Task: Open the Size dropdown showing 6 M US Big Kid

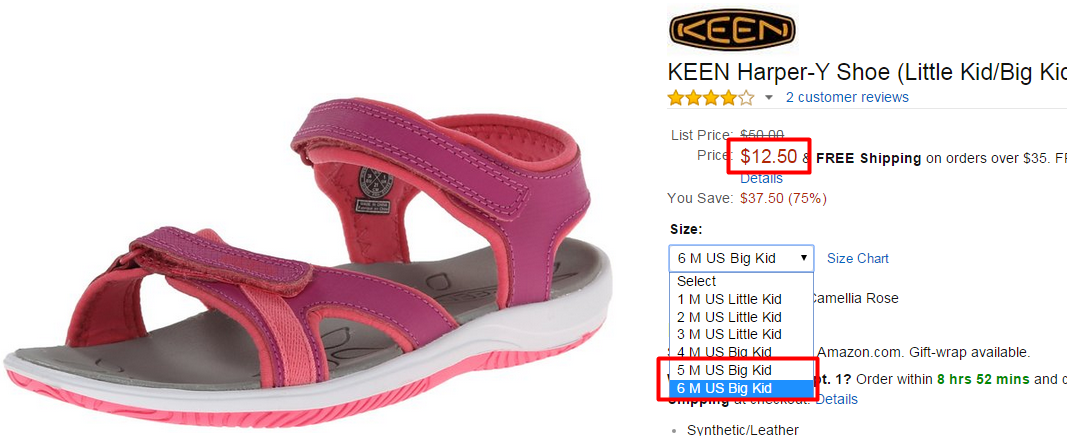Action: (x=741, y=258)
